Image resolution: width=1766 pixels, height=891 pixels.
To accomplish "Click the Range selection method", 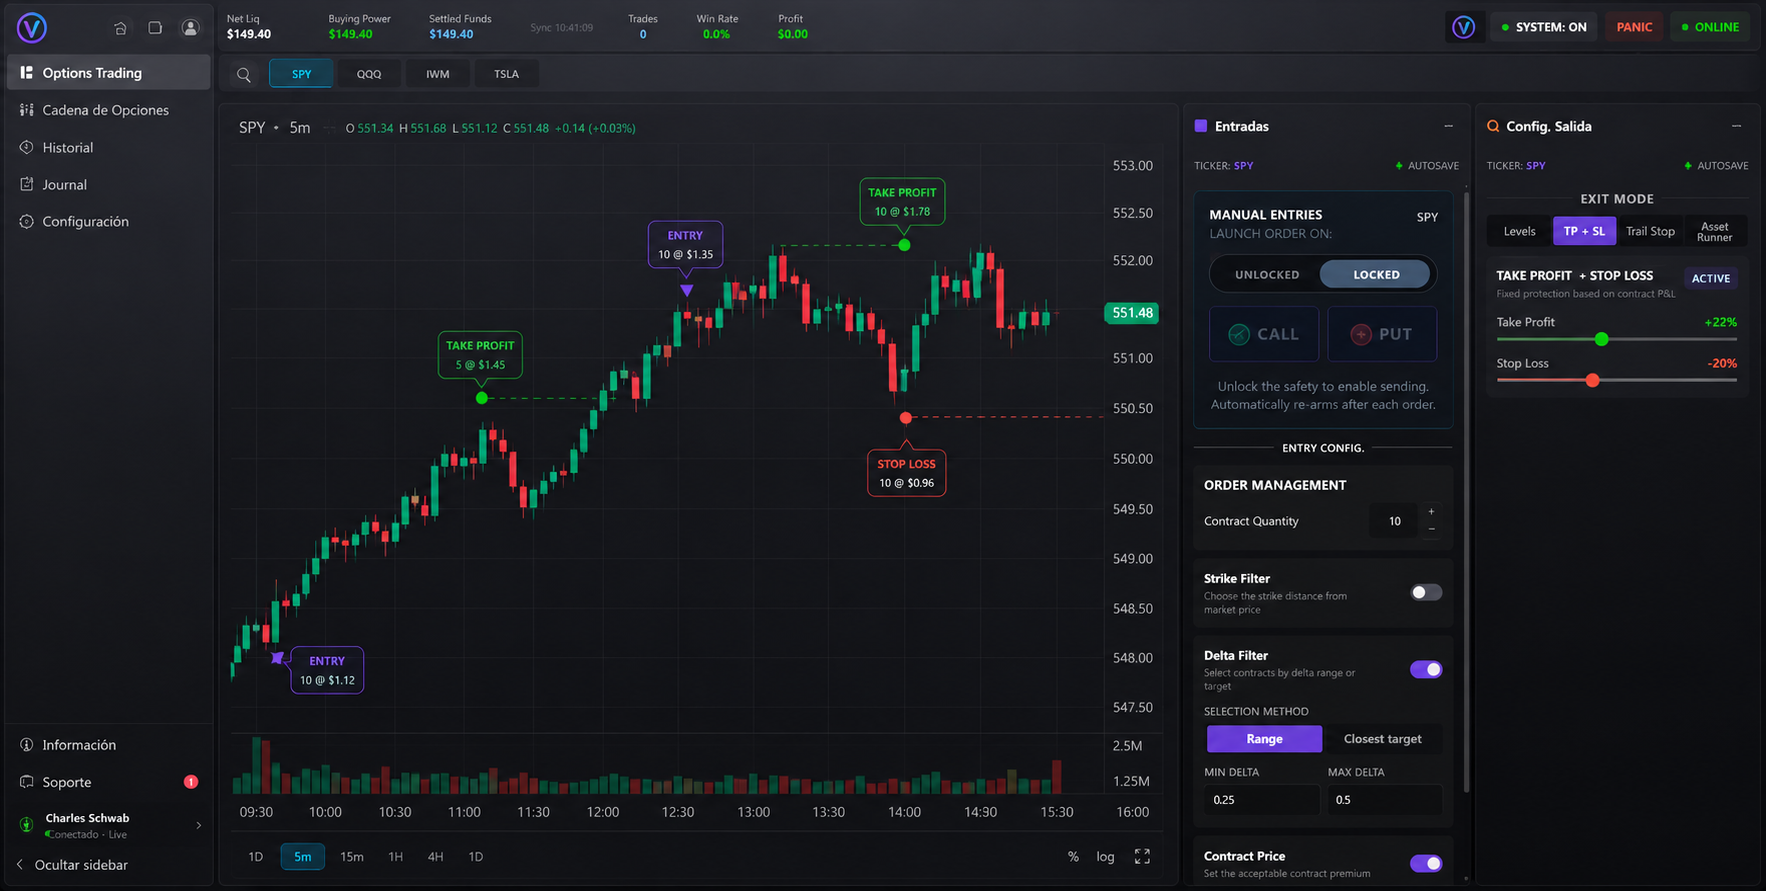I will [1264, 739].
